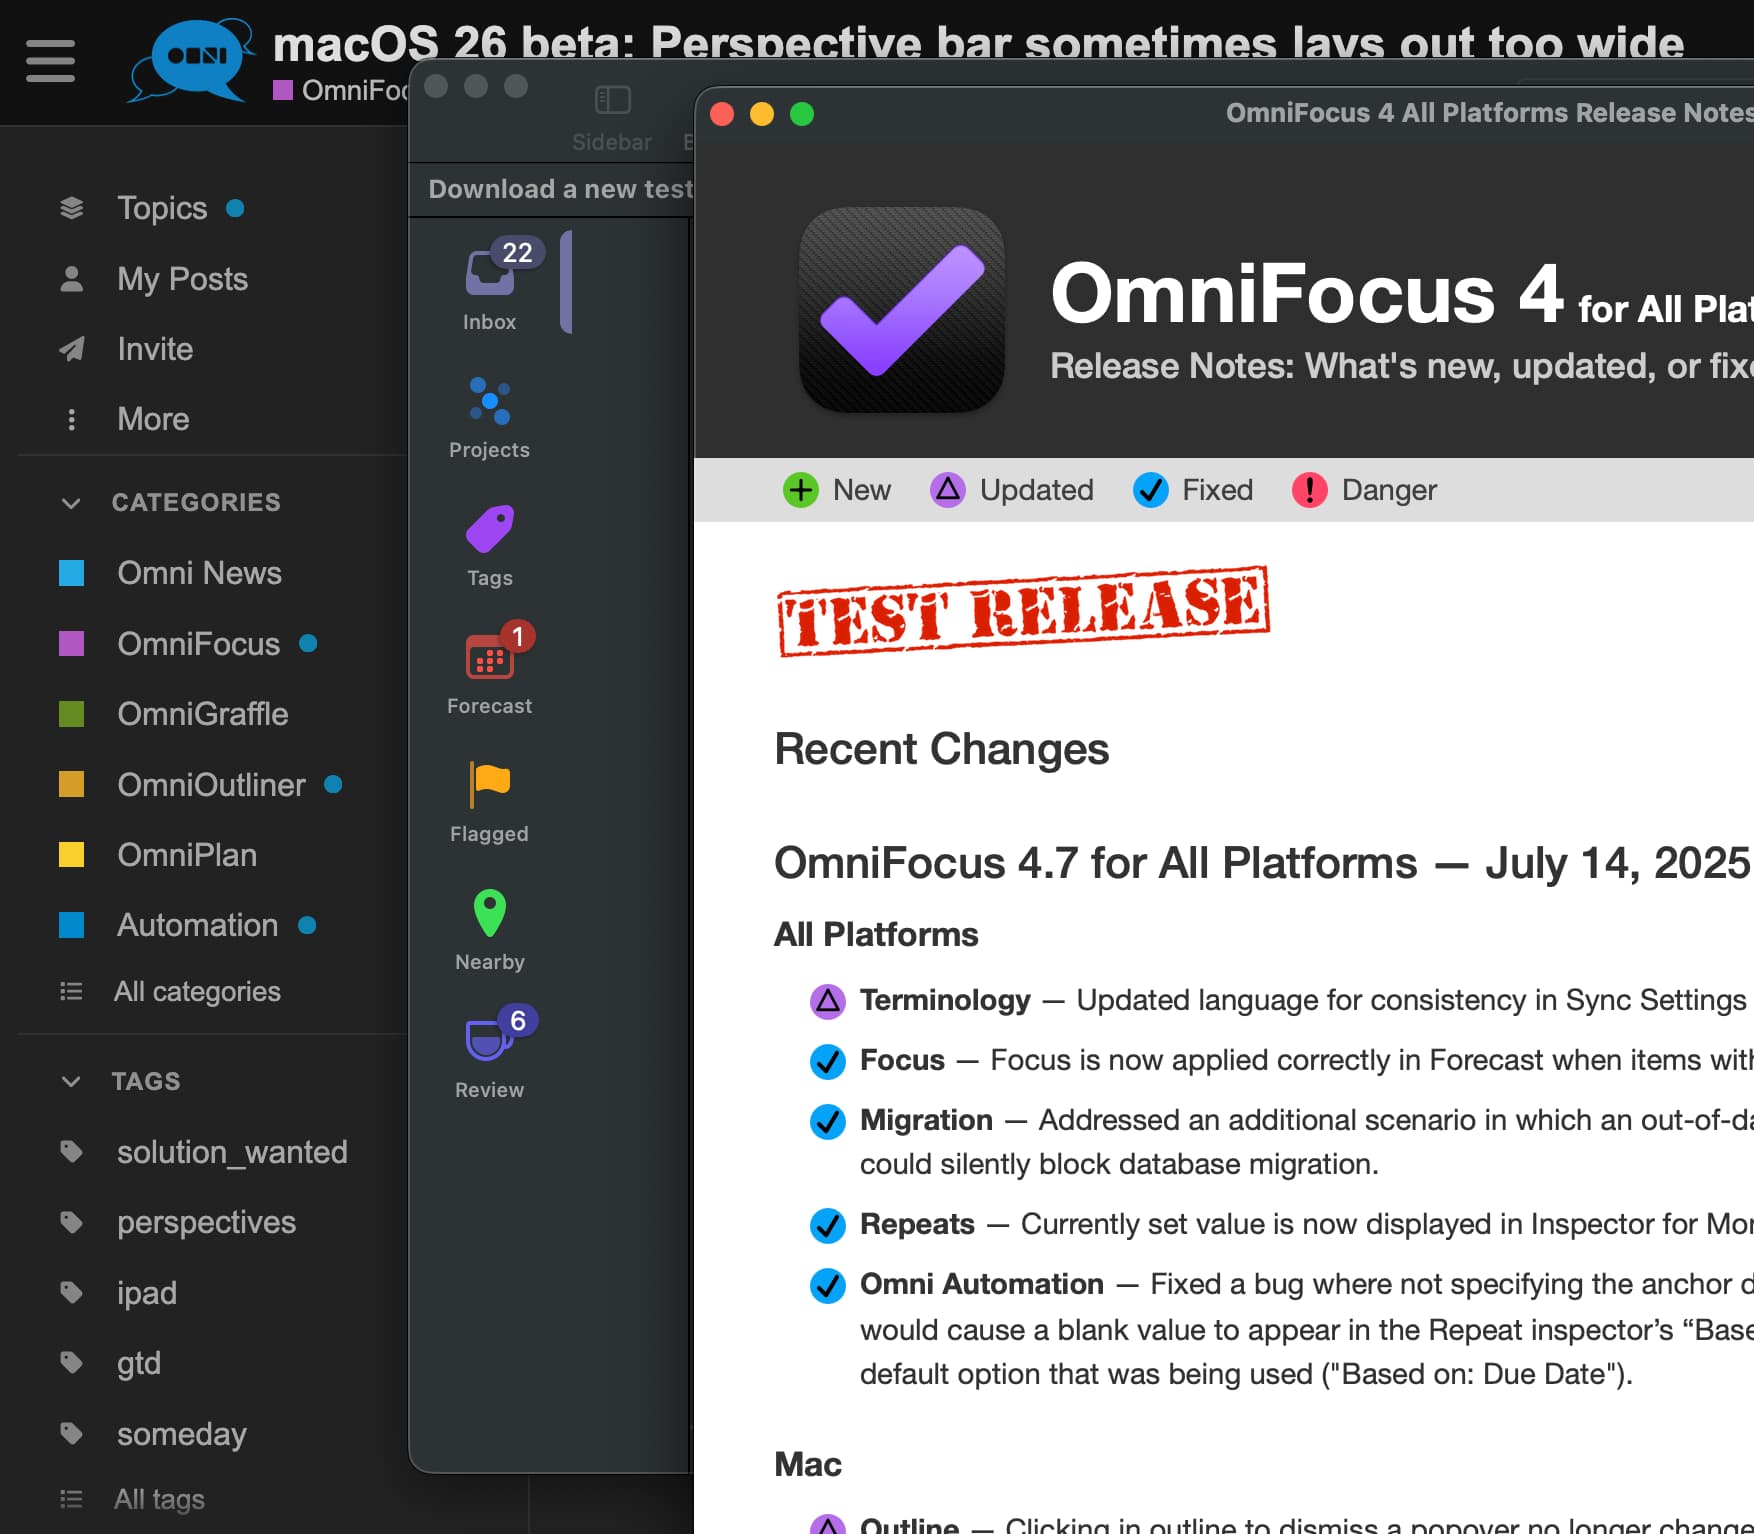Open the OmniOutliner category
This screenshot has height=1534, width=1754.
click(x=211, y=785)
